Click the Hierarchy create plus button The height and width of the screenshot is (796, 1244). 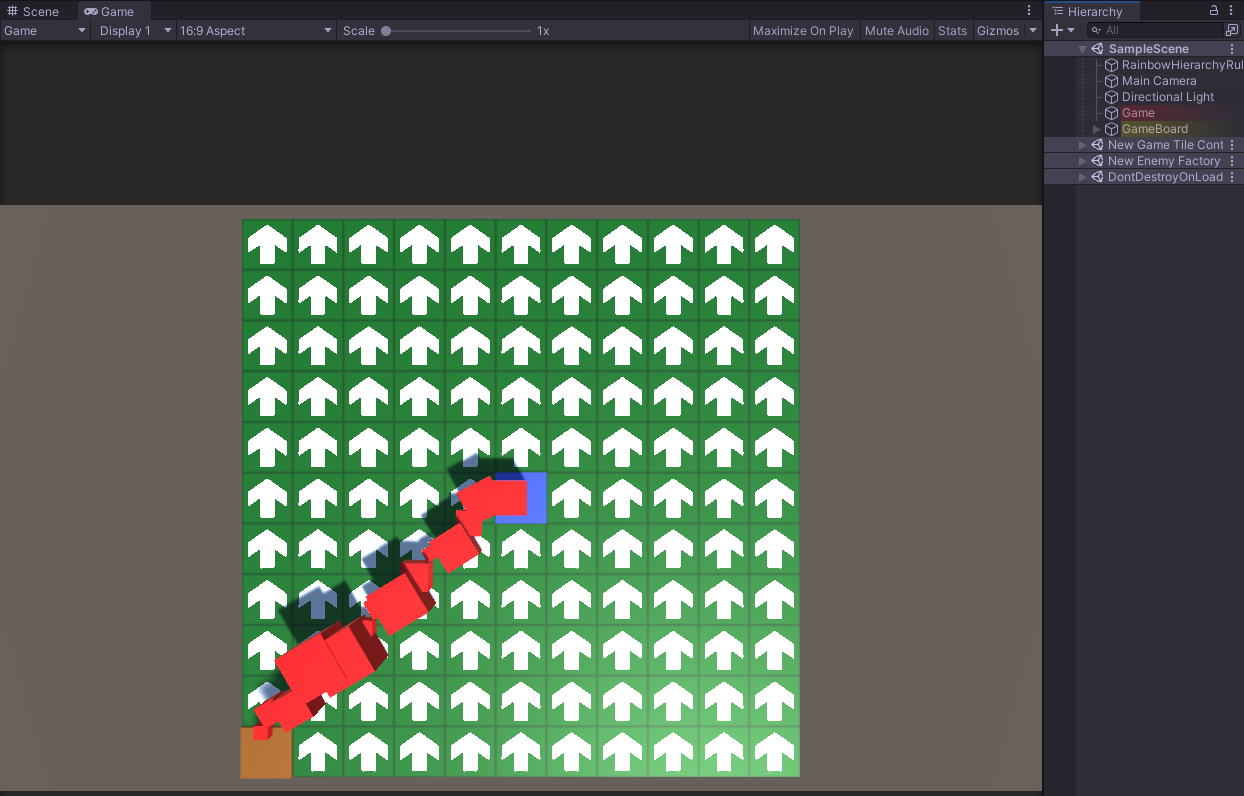(1056, 30)
